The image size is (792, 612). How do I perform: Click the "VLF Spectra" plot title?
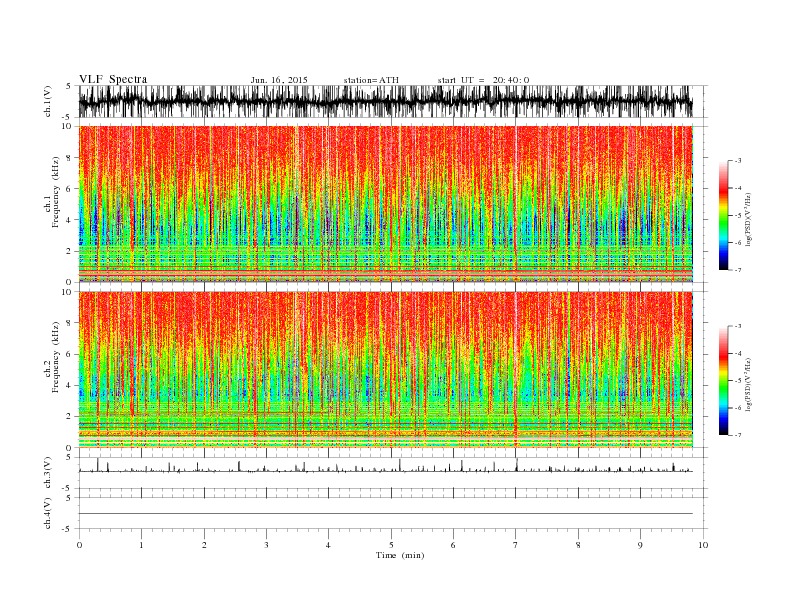coord(113,79)
